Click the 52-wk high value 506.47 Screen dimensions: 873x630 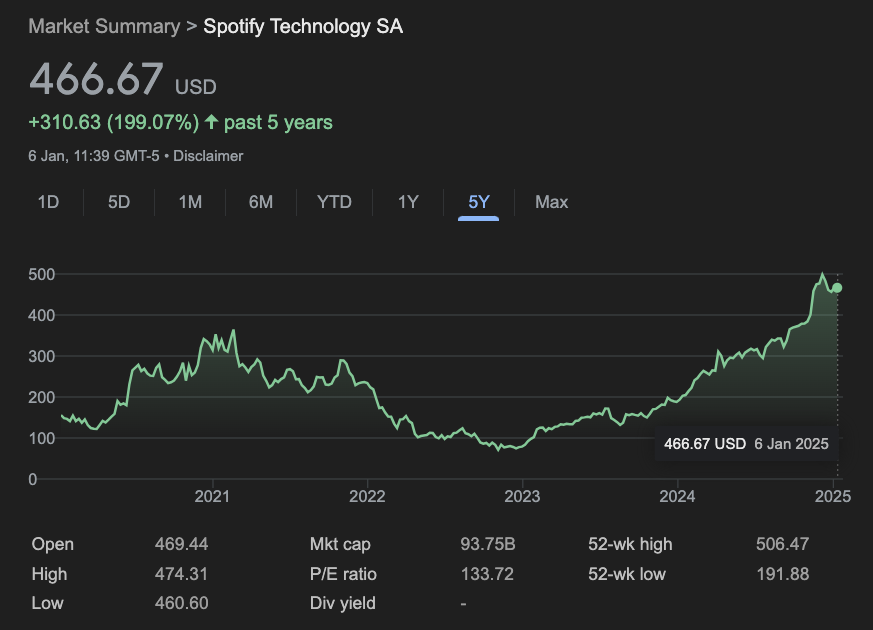[782, 544]
